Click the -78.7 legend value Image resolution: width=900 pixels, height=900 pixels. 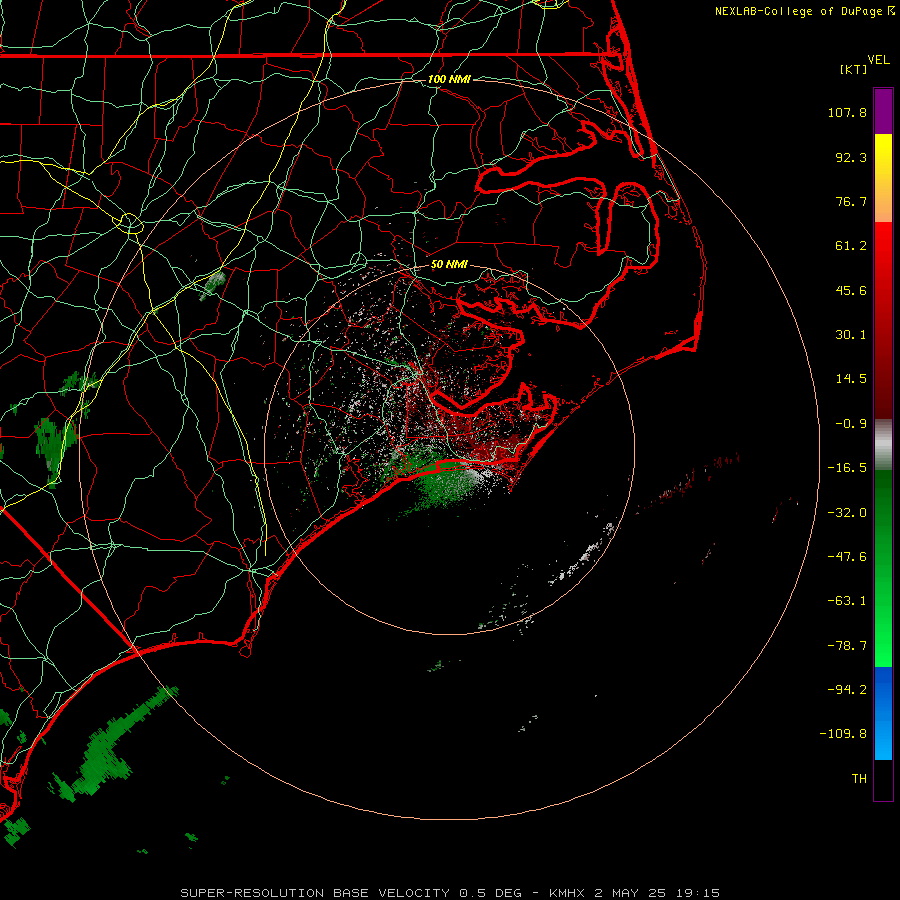click(847, 646)
